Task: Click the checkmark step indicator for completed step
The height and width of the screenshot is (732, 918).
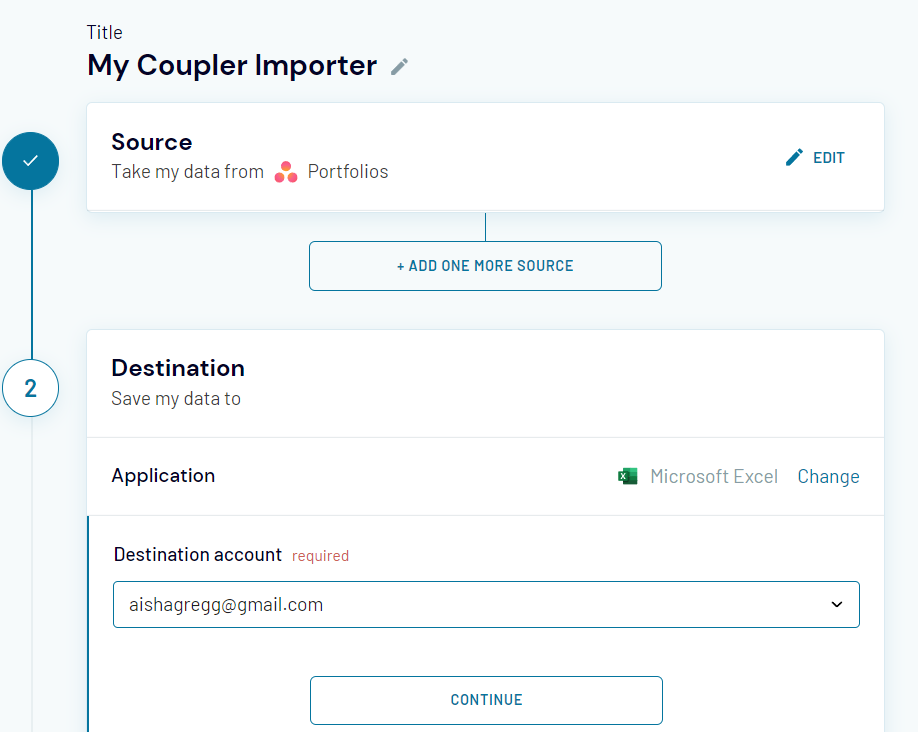Action: coord(31,160)
